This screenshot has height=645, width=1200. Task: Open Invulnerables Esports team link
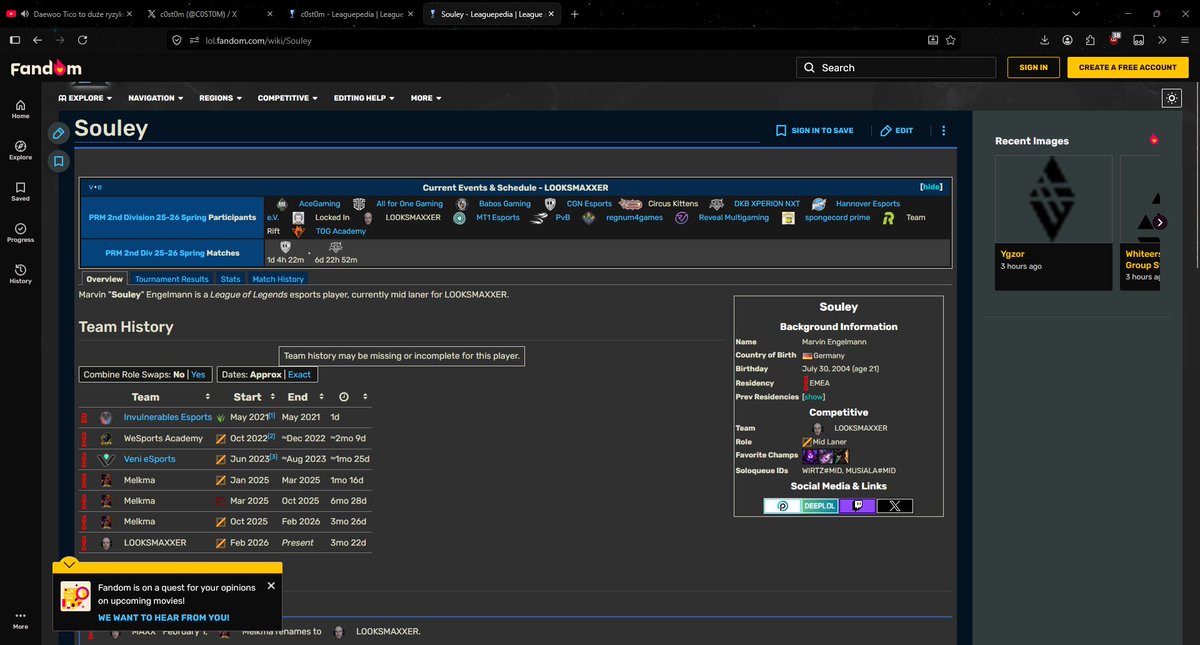coord(168,417)
